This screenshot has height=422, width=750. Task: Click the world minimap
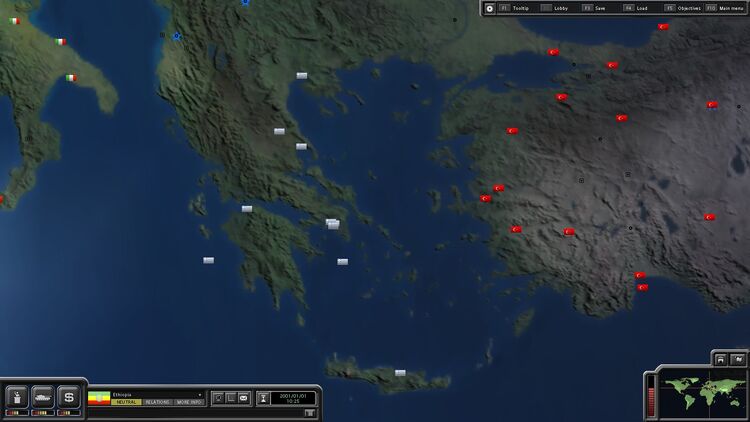pyautogui.click(x=702, y=395)
